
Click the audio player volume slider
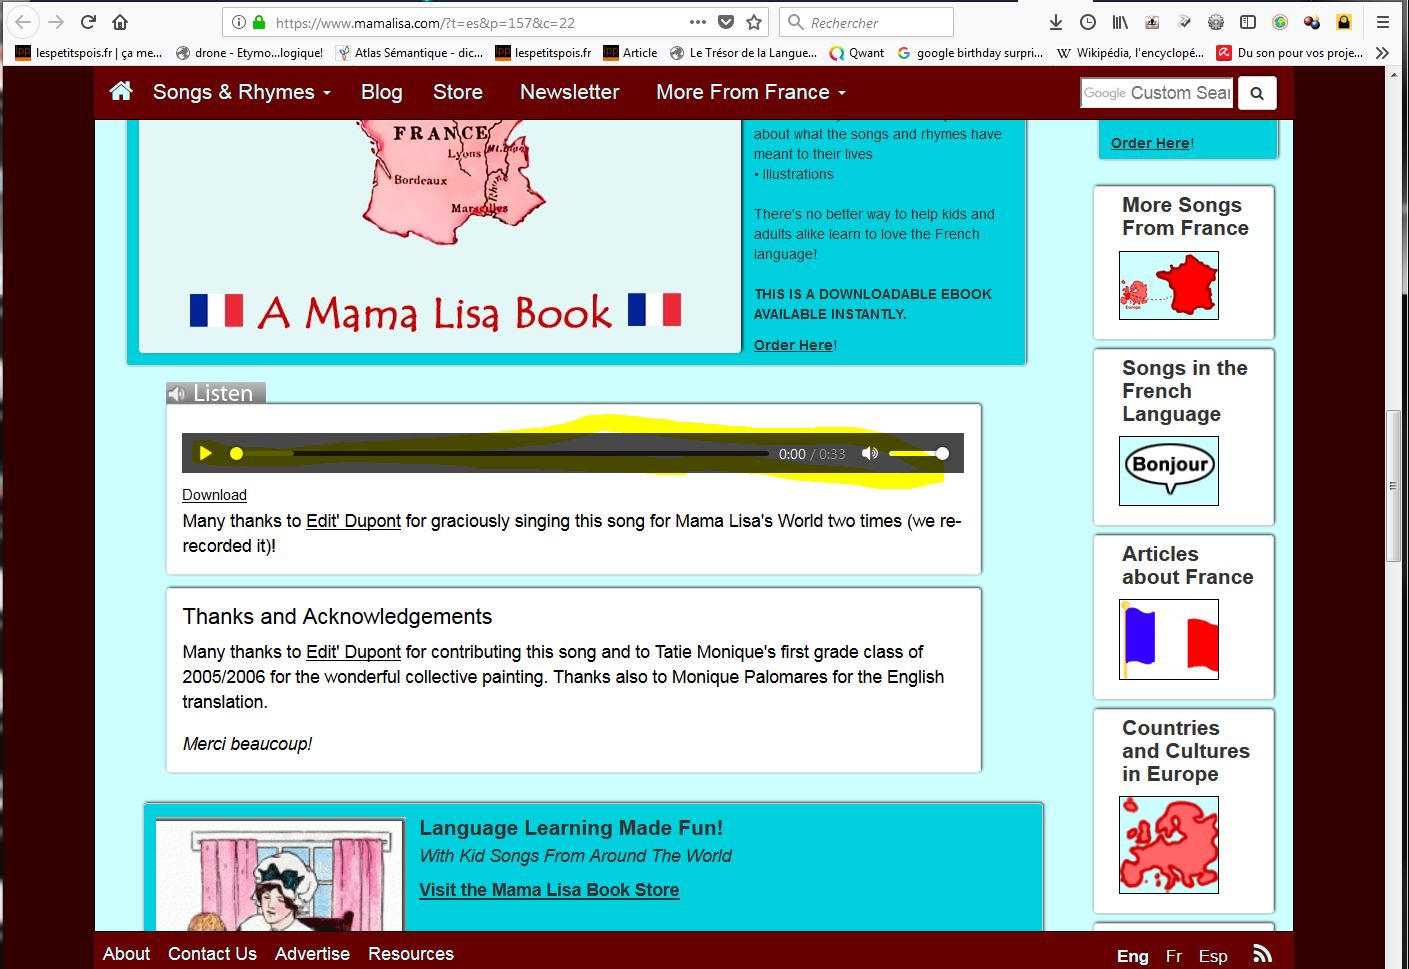[x=916, y=454]
